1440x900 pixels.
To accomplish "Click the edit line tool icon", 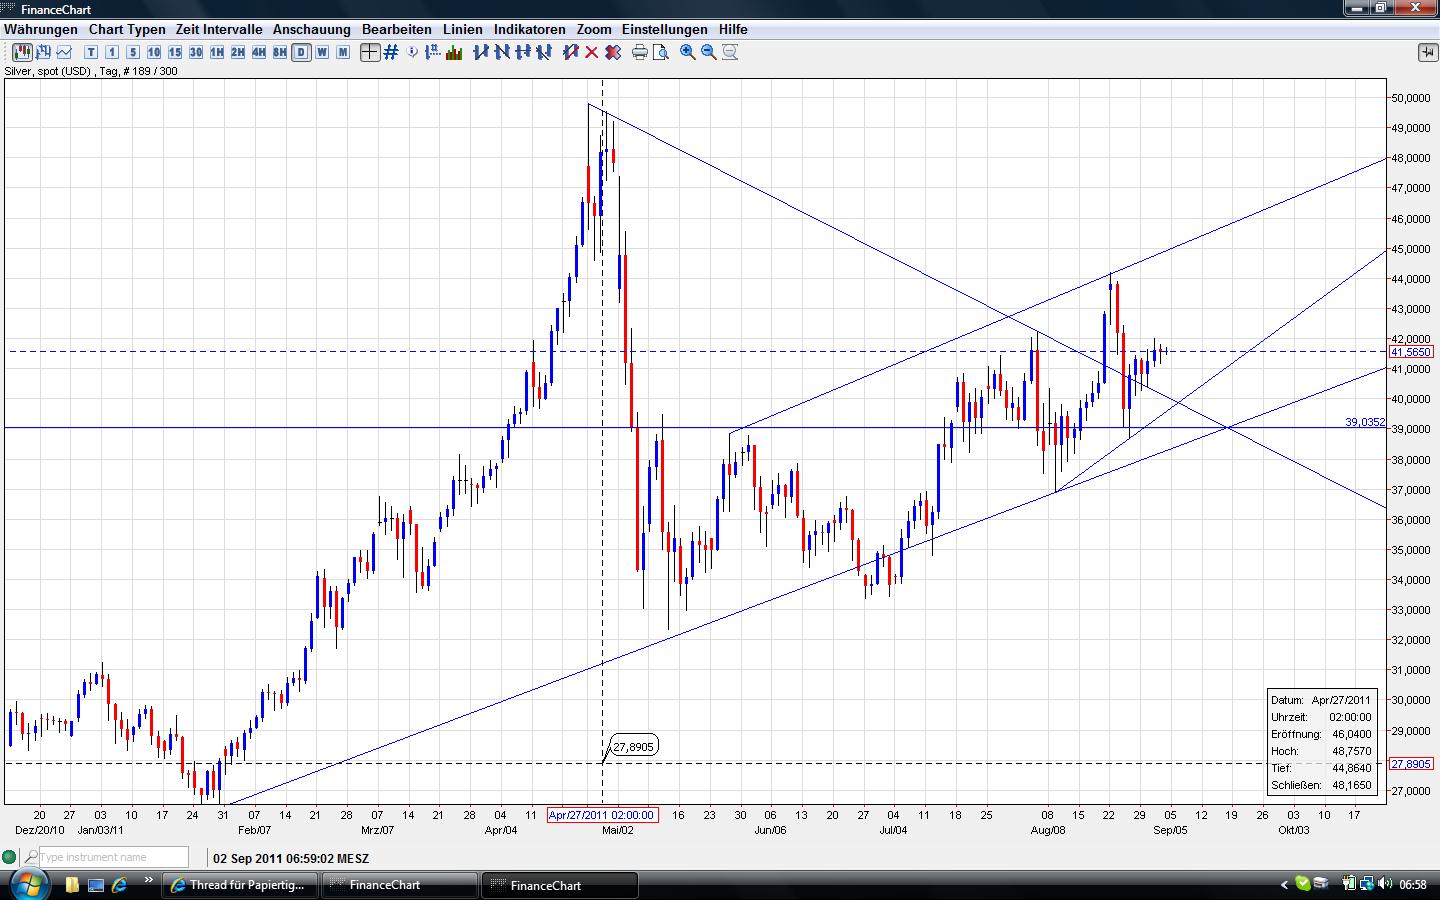I will (x=571, y=52).
